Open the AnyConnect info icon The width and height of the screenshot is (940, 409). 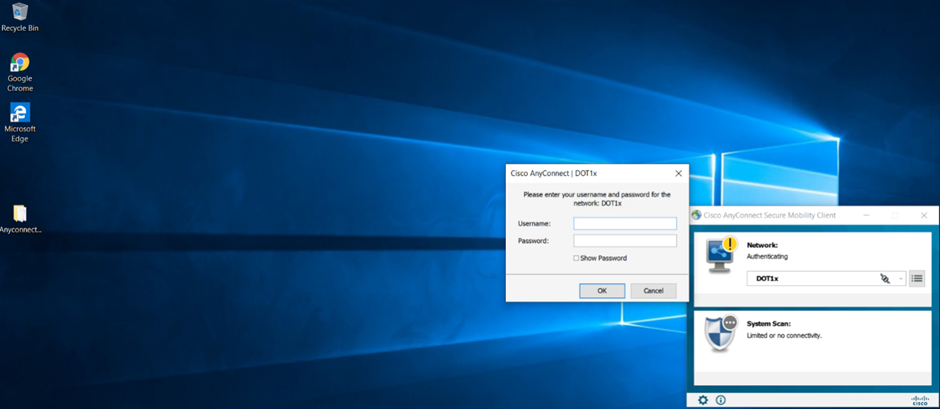click(721, 399)
